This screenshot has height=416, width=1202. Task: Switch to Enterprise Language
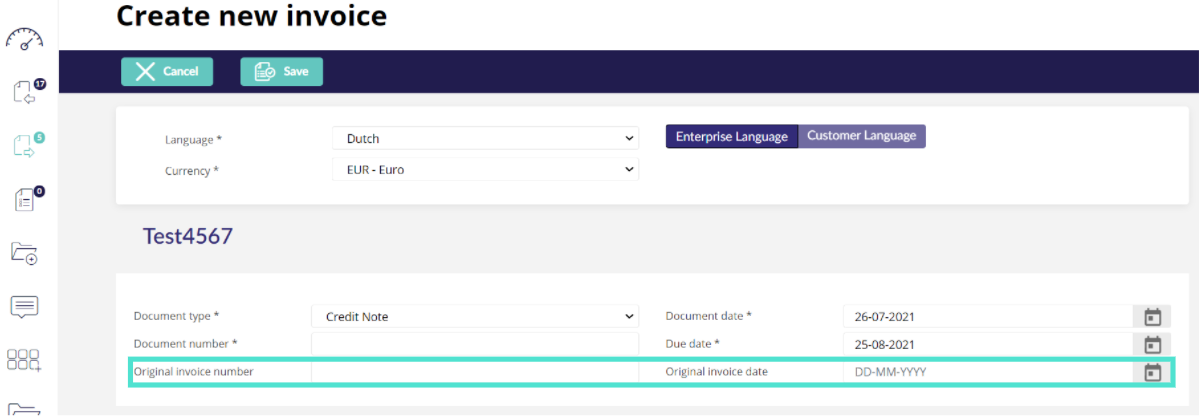click(x=732, y=137)
